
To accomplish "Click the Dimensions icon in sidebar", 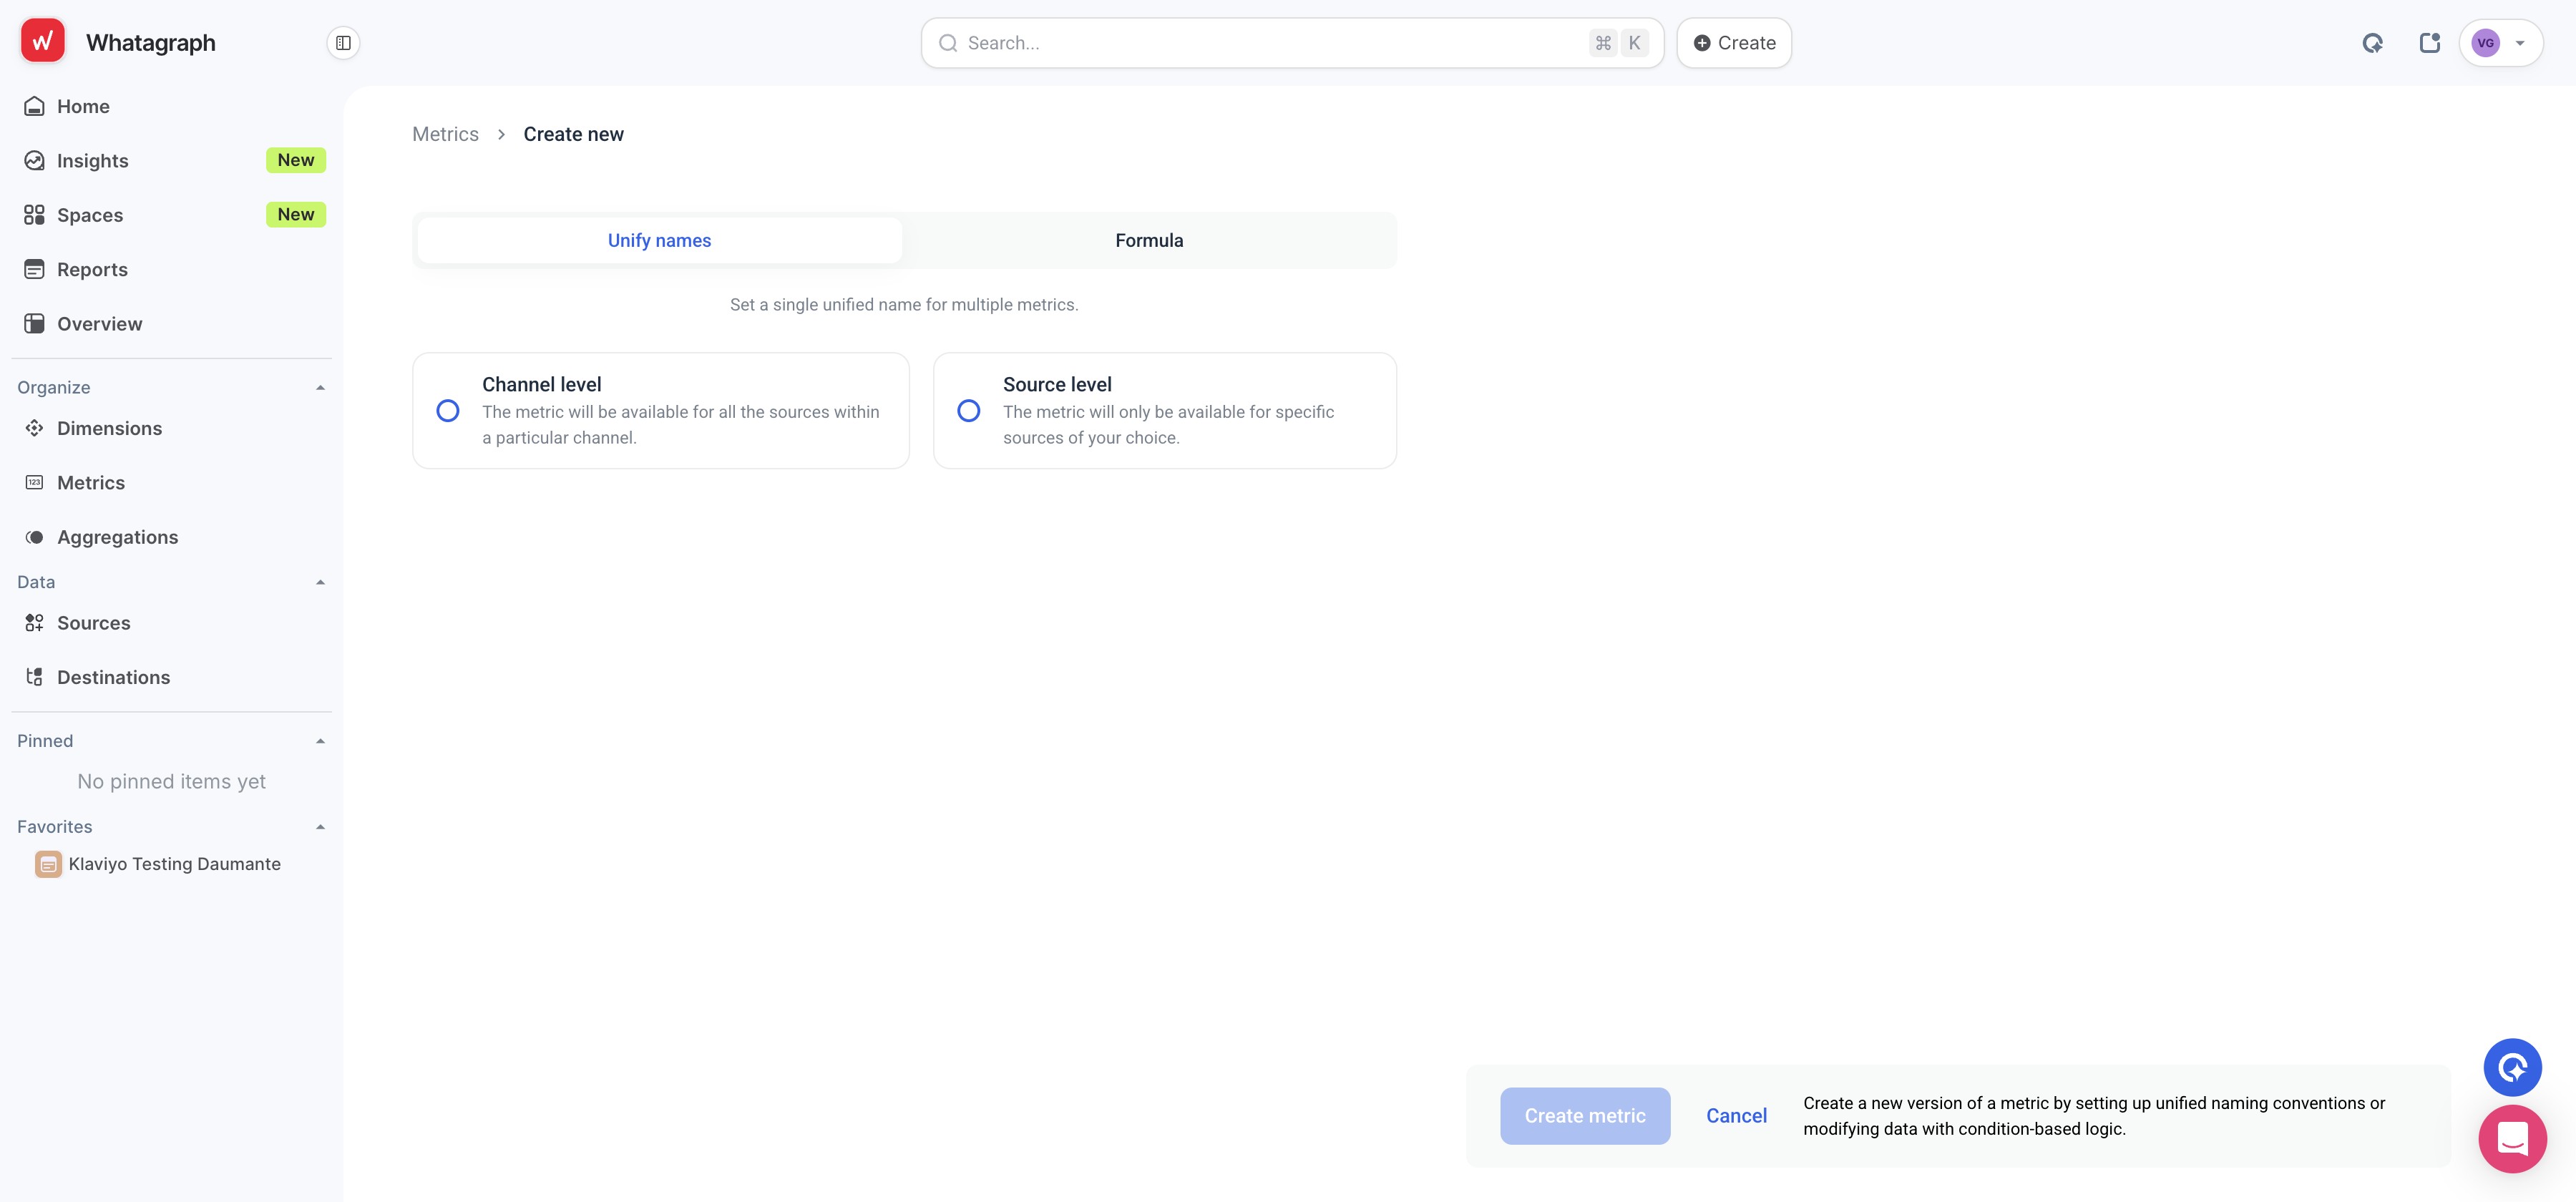I will [34, 428].
